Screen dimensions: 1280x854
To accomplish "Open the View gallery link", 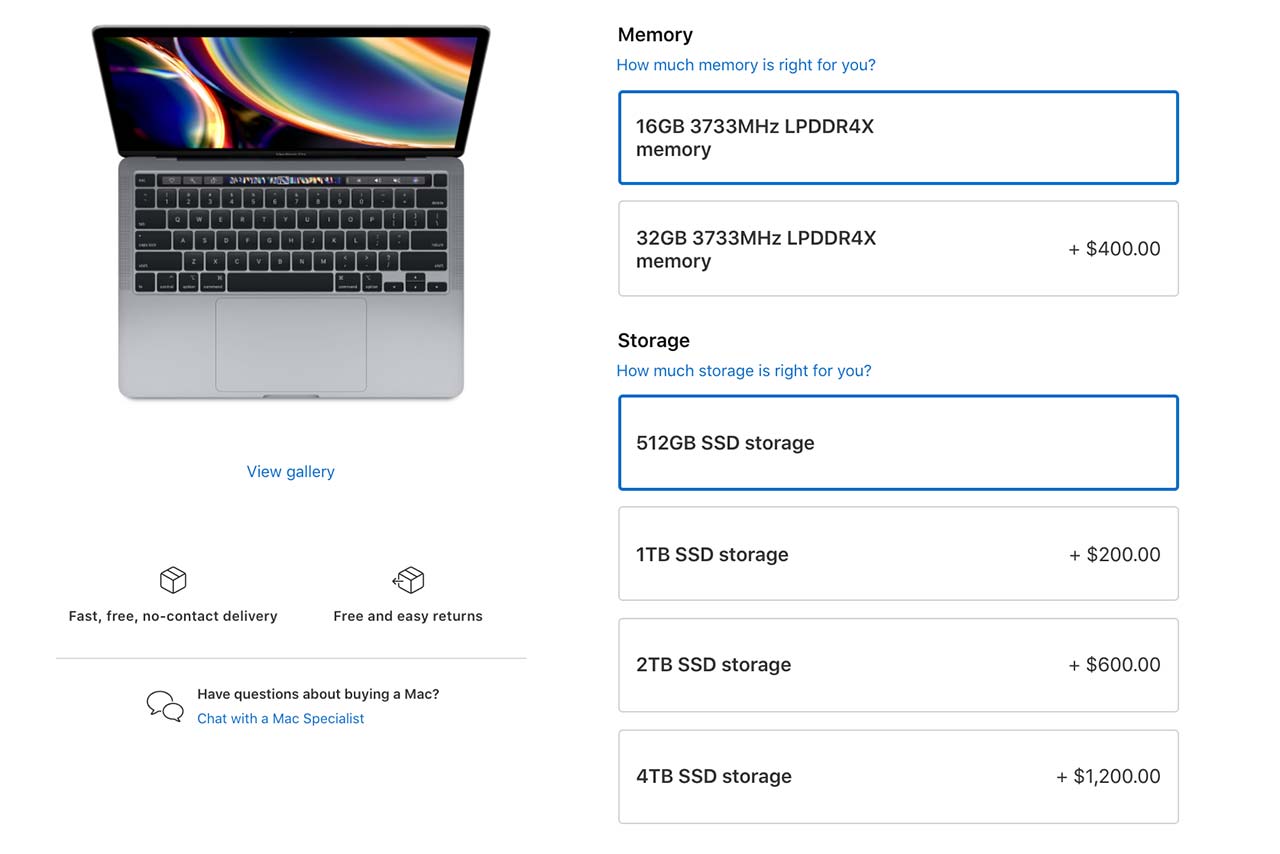I will 290,471.
